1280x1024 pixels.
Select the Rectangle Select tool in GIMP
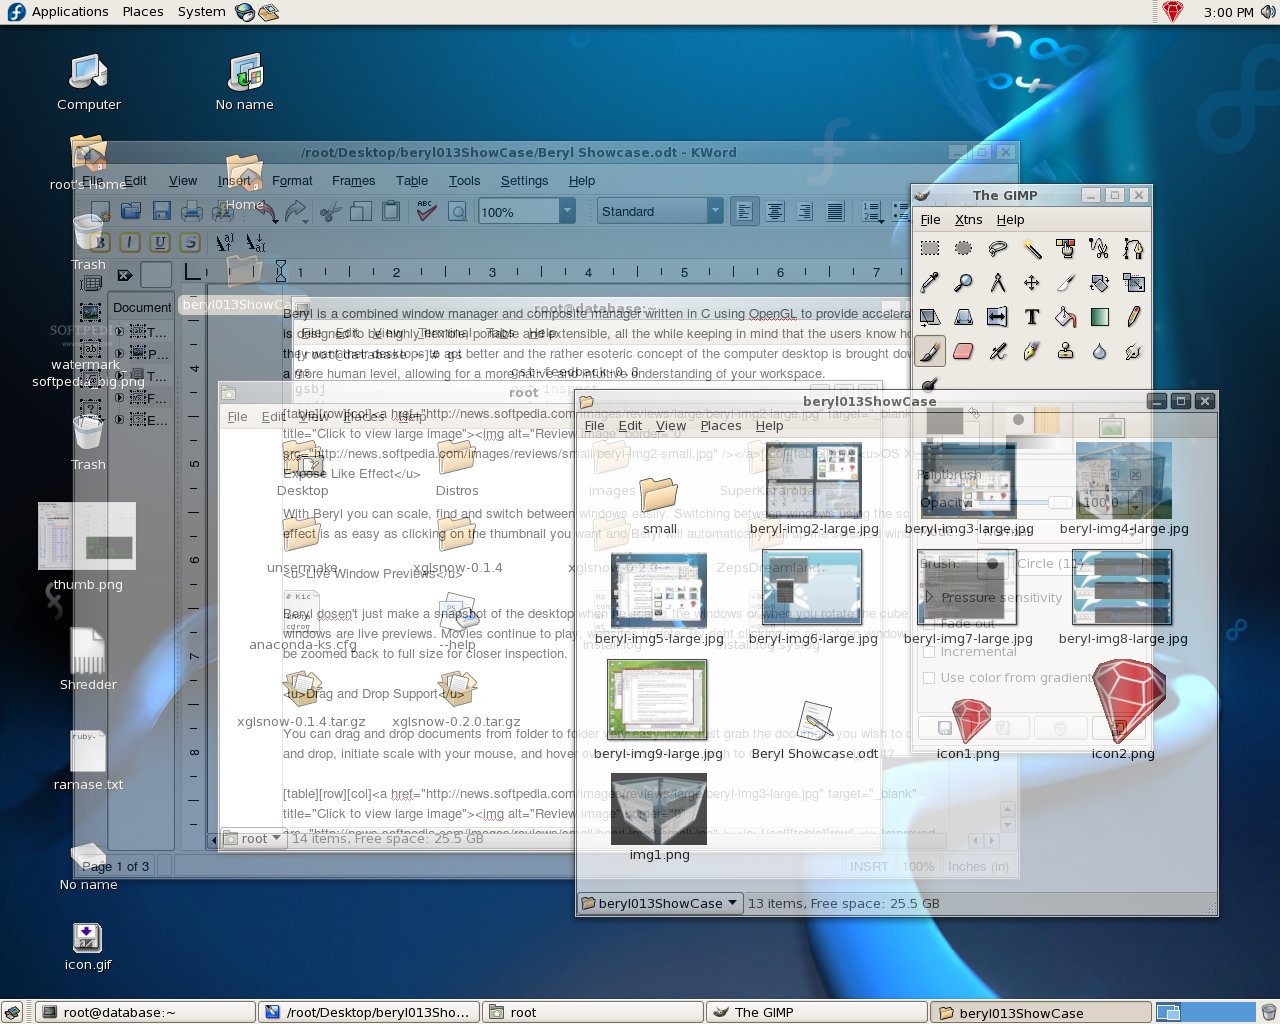(930, 249)
